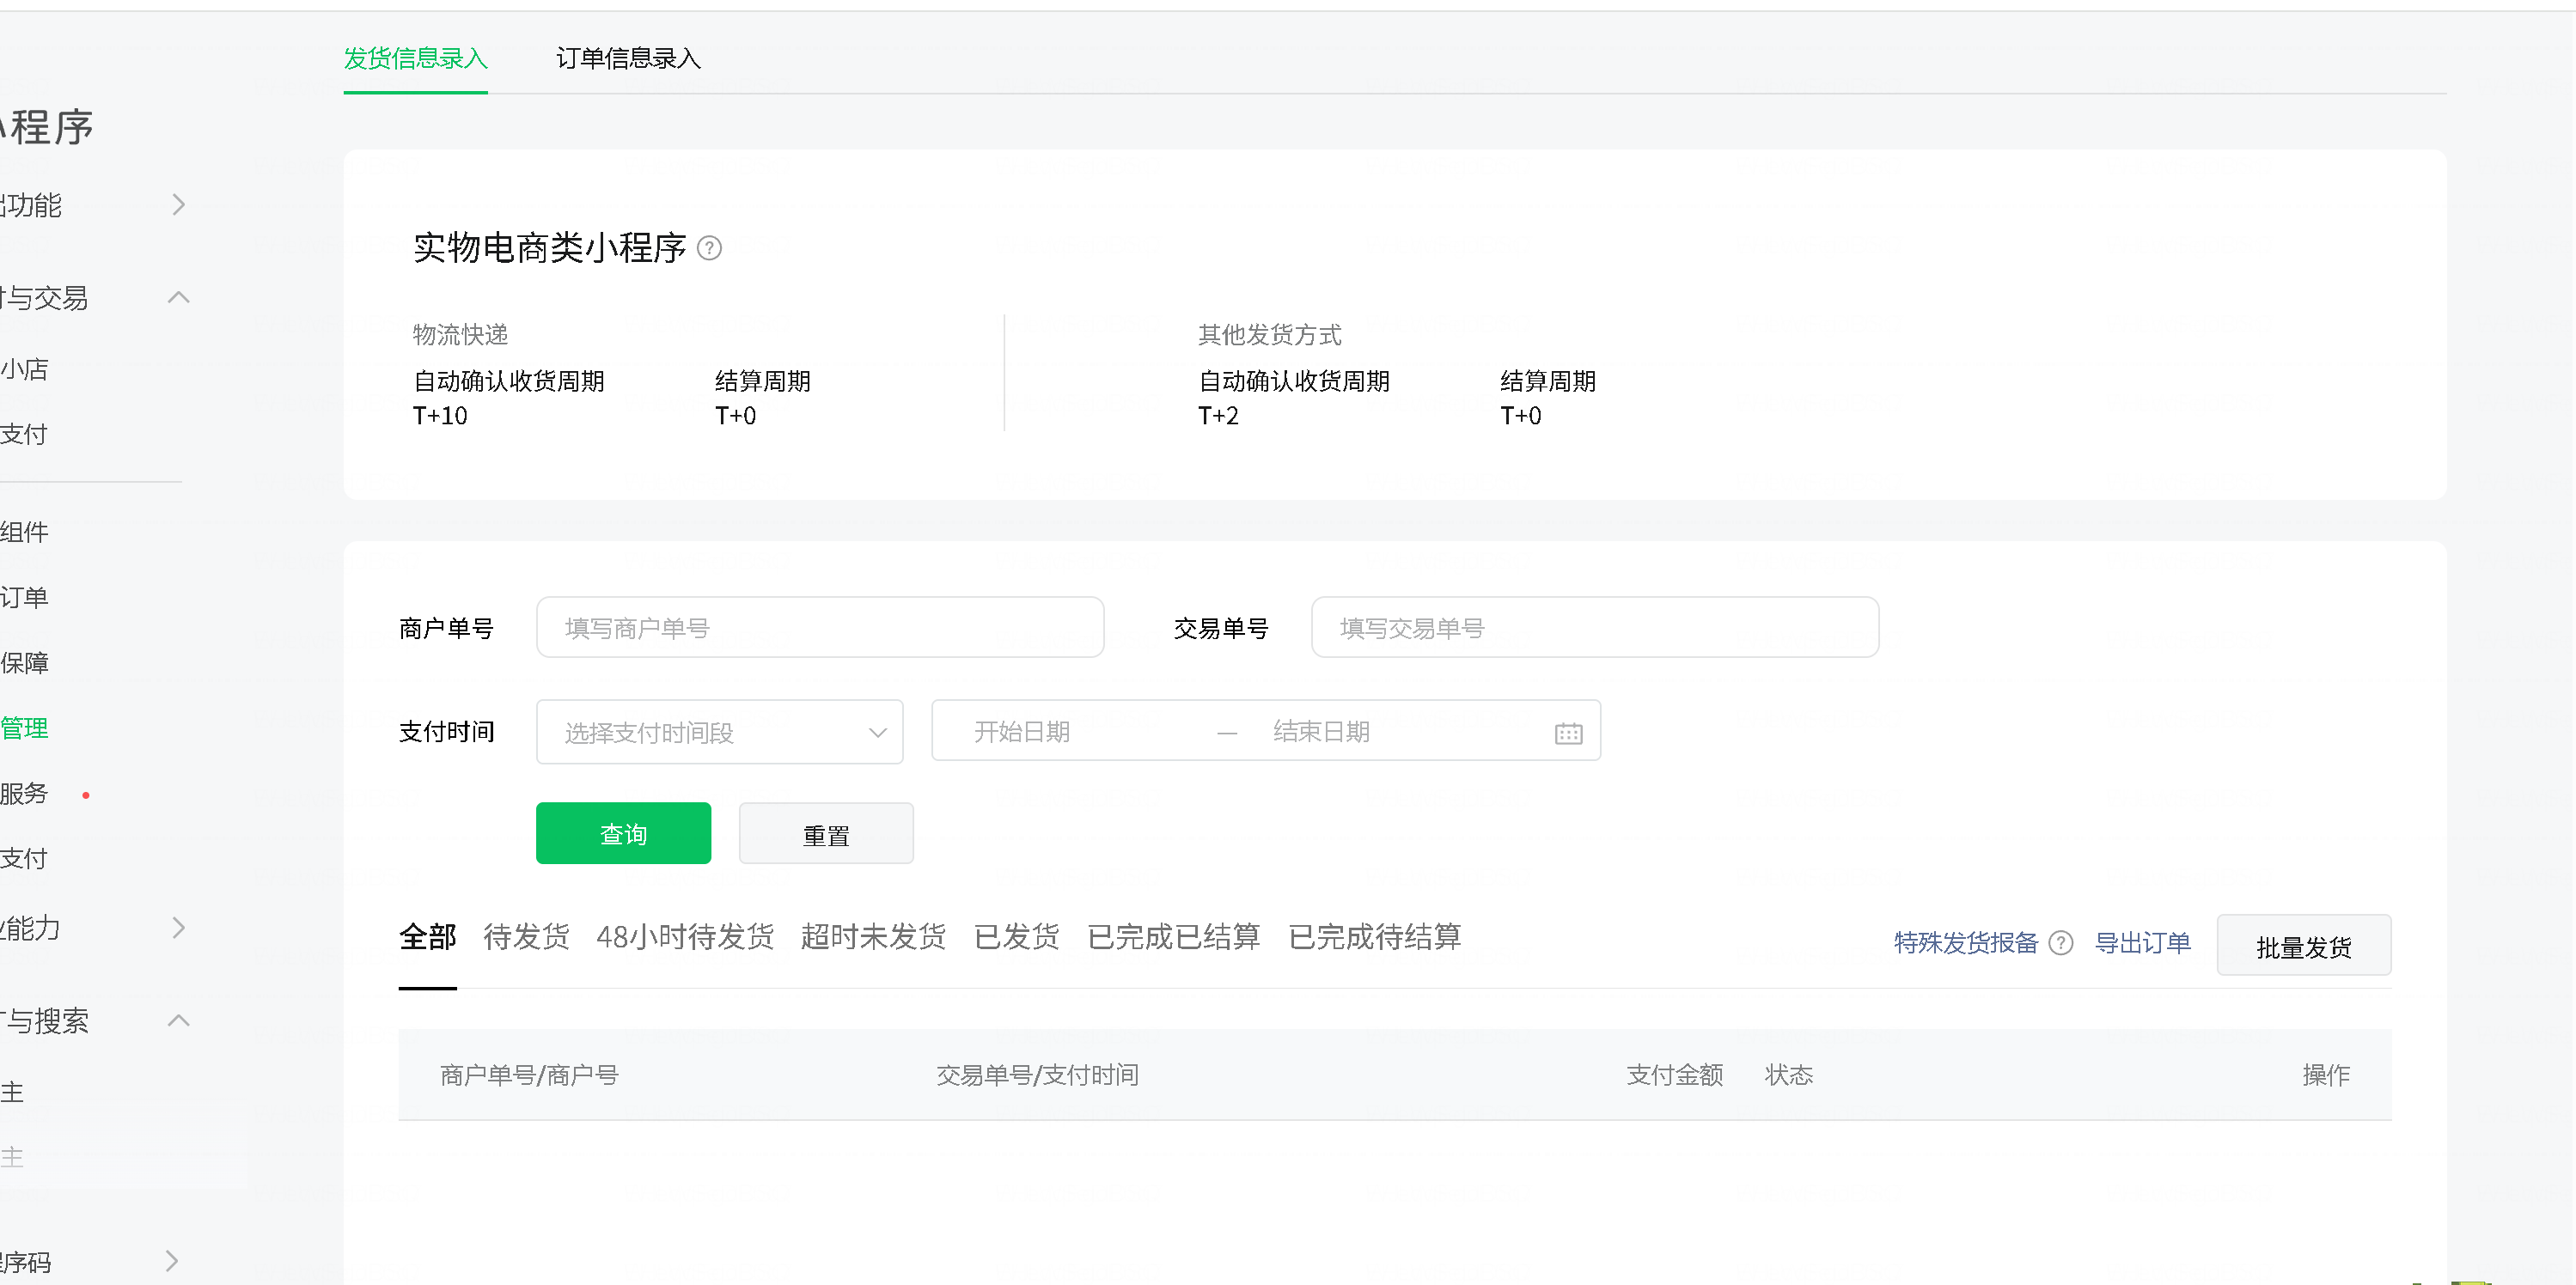This screenshot has width=2576, height=1285.
Task: Click the green 查询 button
Action: pos(623,833)
